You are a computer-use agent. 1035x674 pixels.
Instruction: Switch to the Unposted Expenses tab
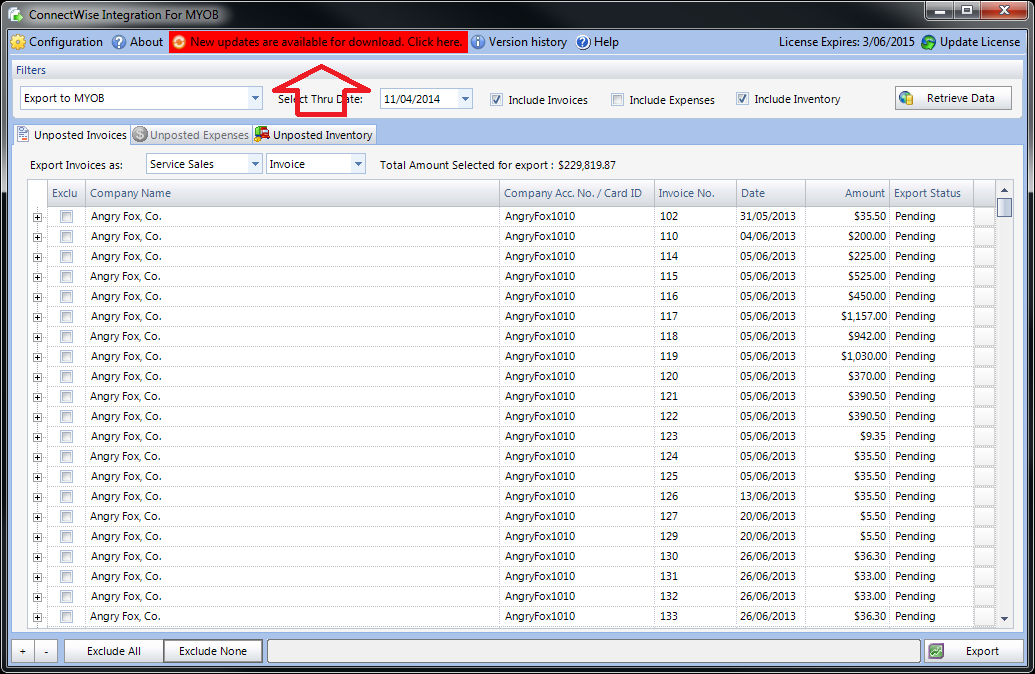coord(191,135)
